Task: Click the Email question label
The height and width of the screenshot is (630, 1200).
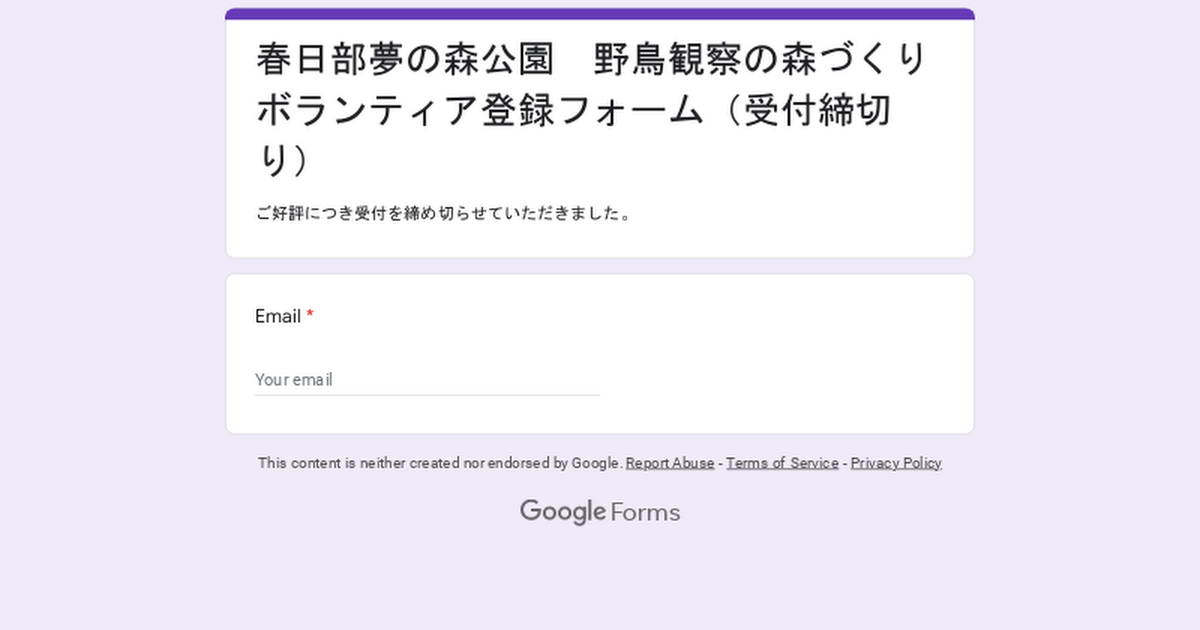Action: point(278,316)
